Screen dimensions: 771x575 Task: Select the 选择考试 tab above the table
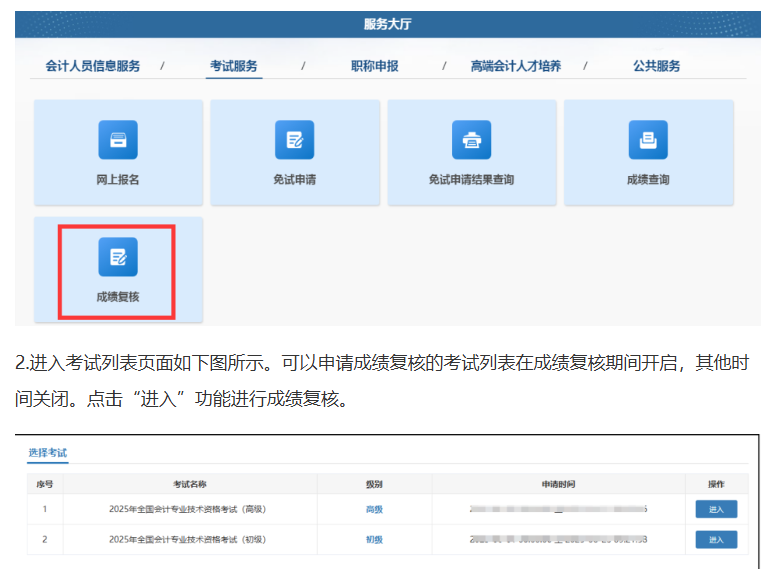[48, 453]
